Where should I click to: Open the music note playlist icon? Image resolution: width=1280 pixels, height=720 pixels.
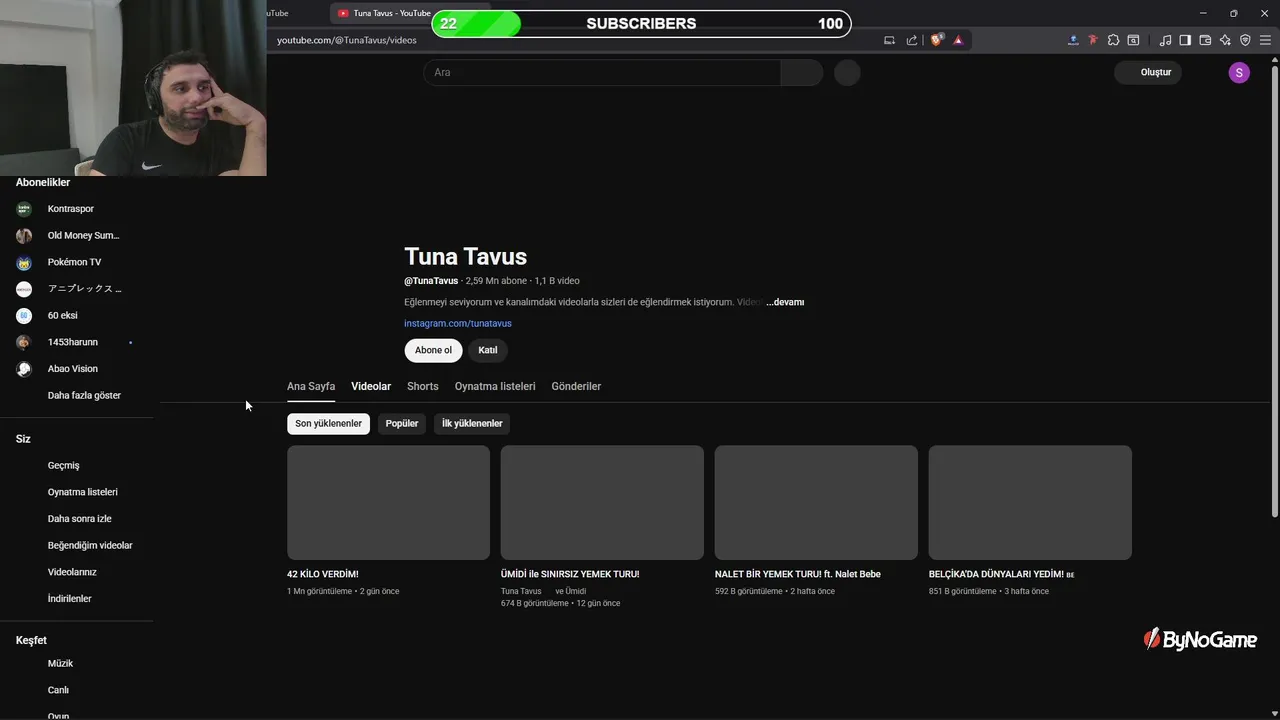1165,40
